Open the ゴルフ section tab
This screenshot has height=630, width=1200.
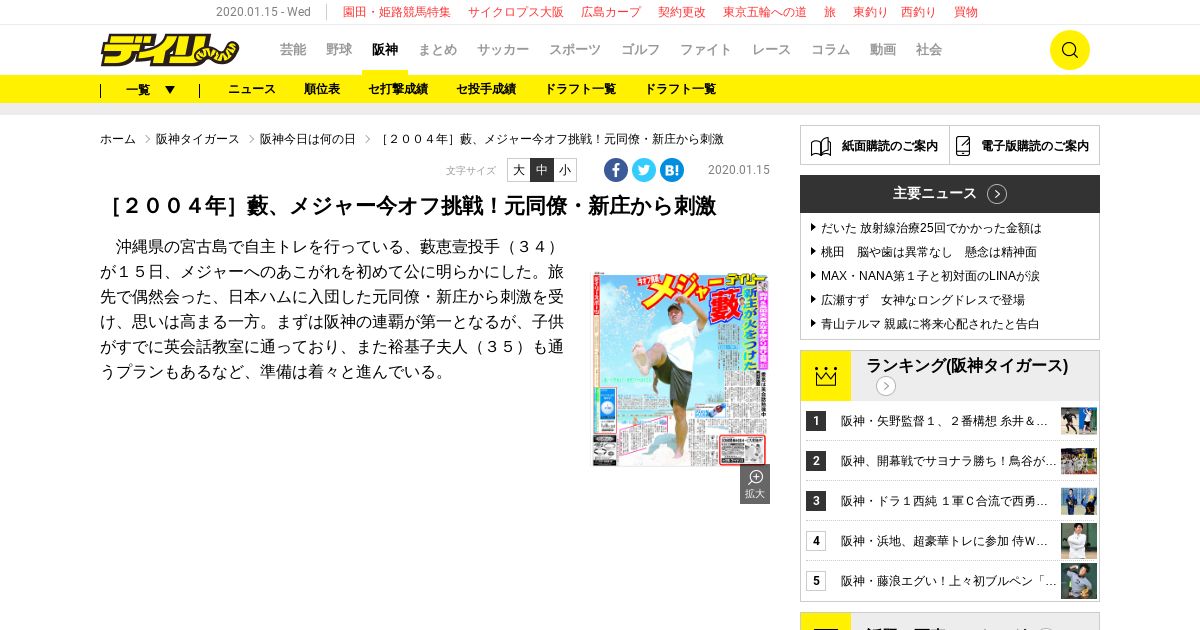[x=640, y=50]
